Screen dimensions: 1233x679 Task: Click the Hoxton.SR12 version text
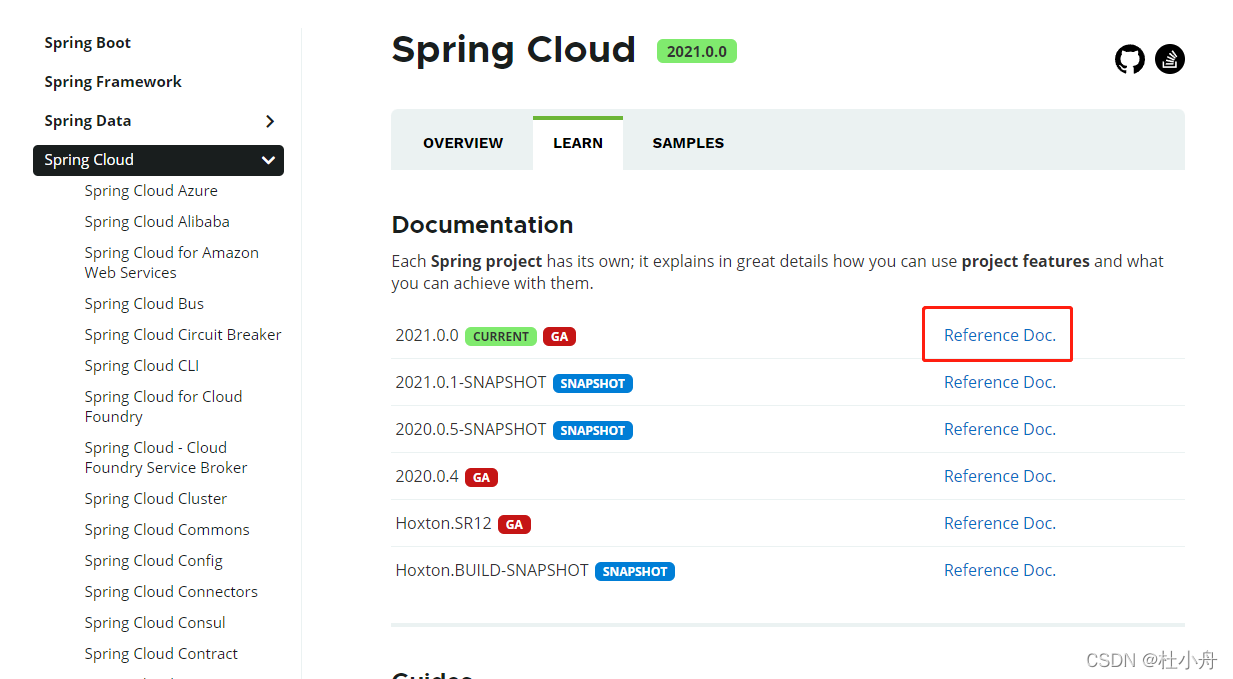[443, 523]
